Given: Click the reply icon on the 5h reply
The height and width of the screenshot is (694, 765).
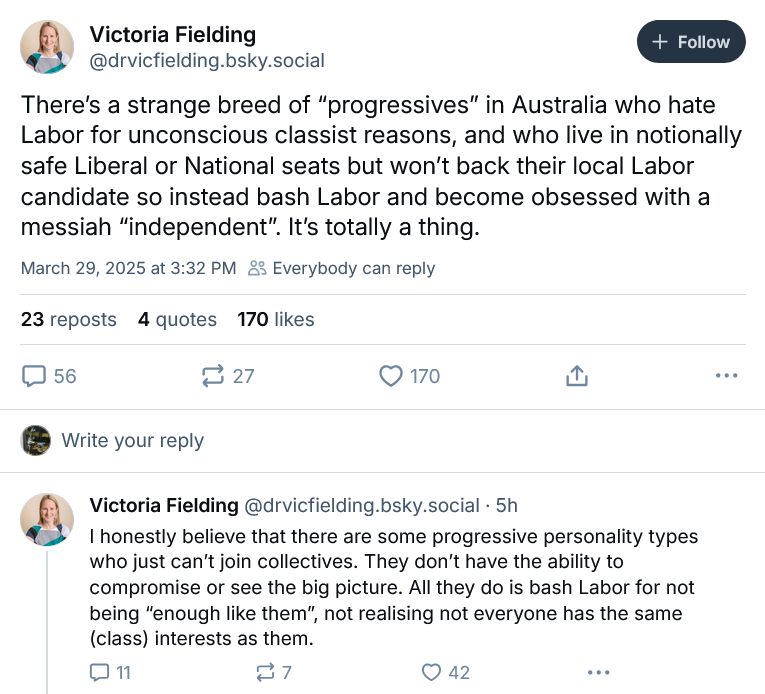Looking at the screenshot, I should click(100, 672).
